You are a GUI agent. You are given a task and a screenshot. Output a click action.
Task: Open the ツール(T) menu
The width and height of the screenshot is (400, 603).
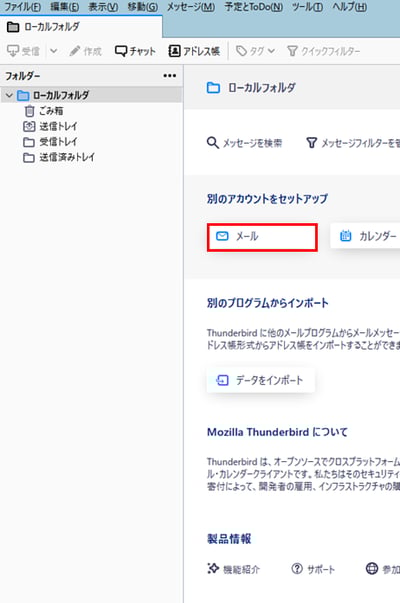click(x=307, y=7)
